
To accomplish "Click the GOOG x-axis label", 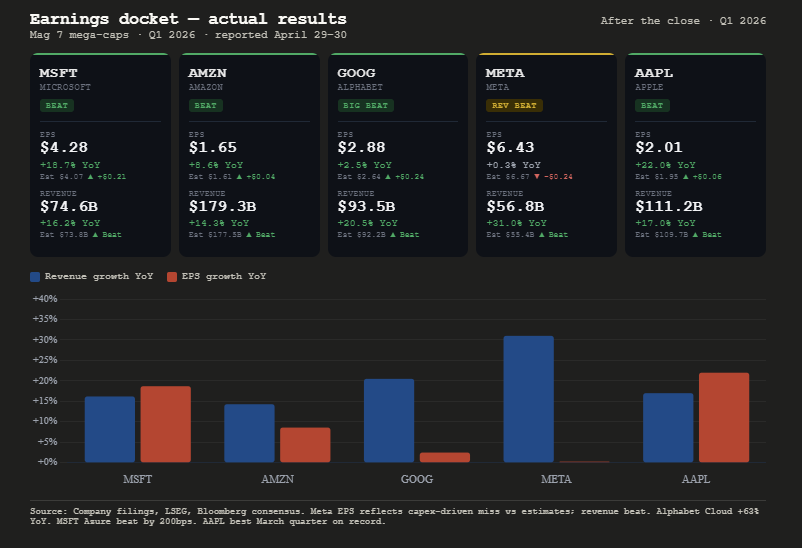I will click(x=417, y=479).
